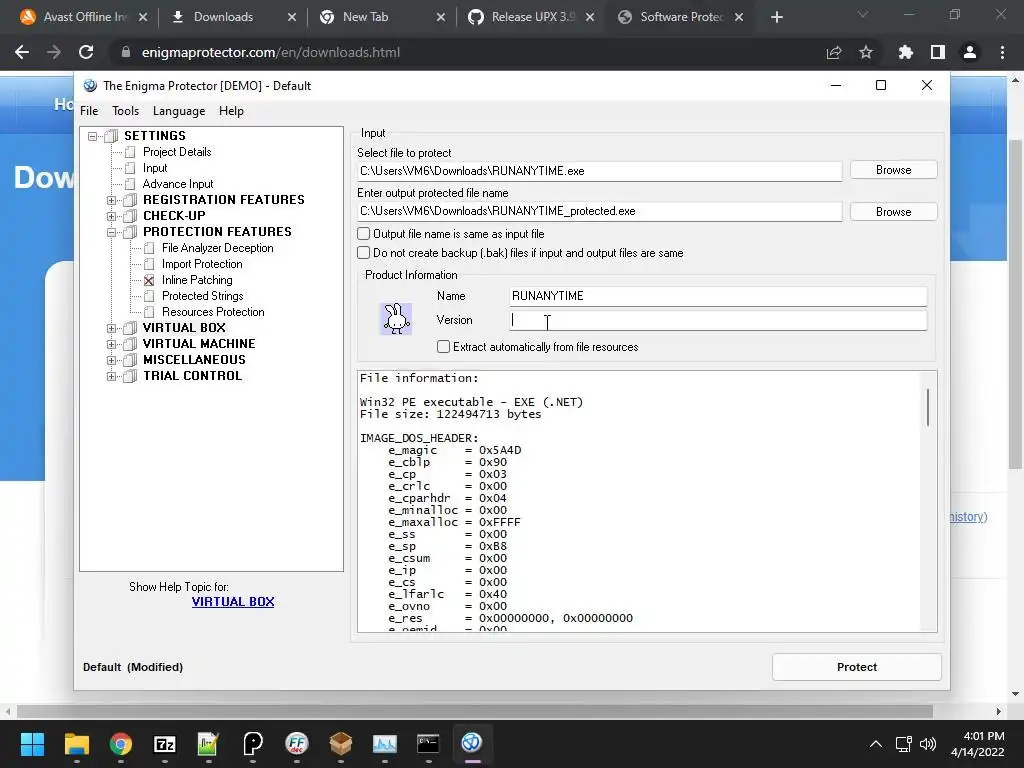The height and width of the screenshot is (768, 1024).
Task: Open Chrome profile avatar icon
Action: (970, 52)
